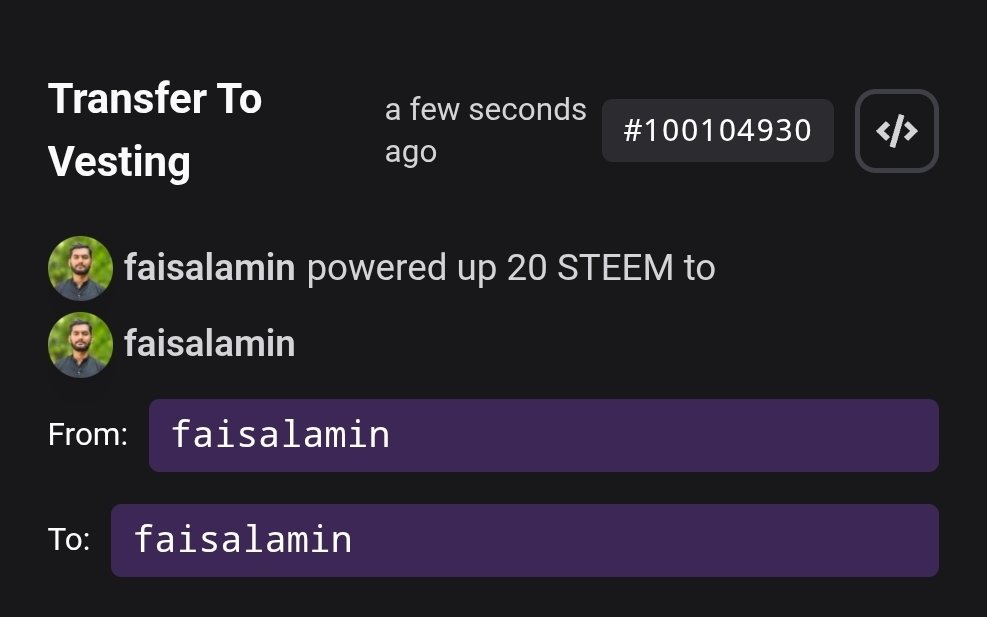This screenshot has width=987, height=617.
Task: Click the a few seconds ago timestamp
Action: tap(485, 130)
